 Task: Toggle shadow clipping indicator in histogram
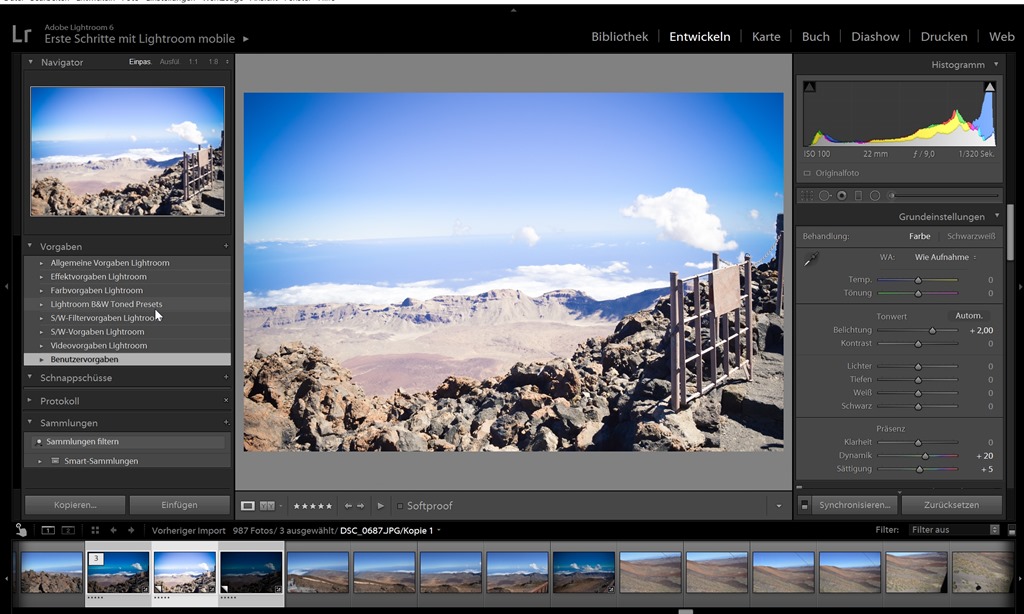(x=809, y=87)
